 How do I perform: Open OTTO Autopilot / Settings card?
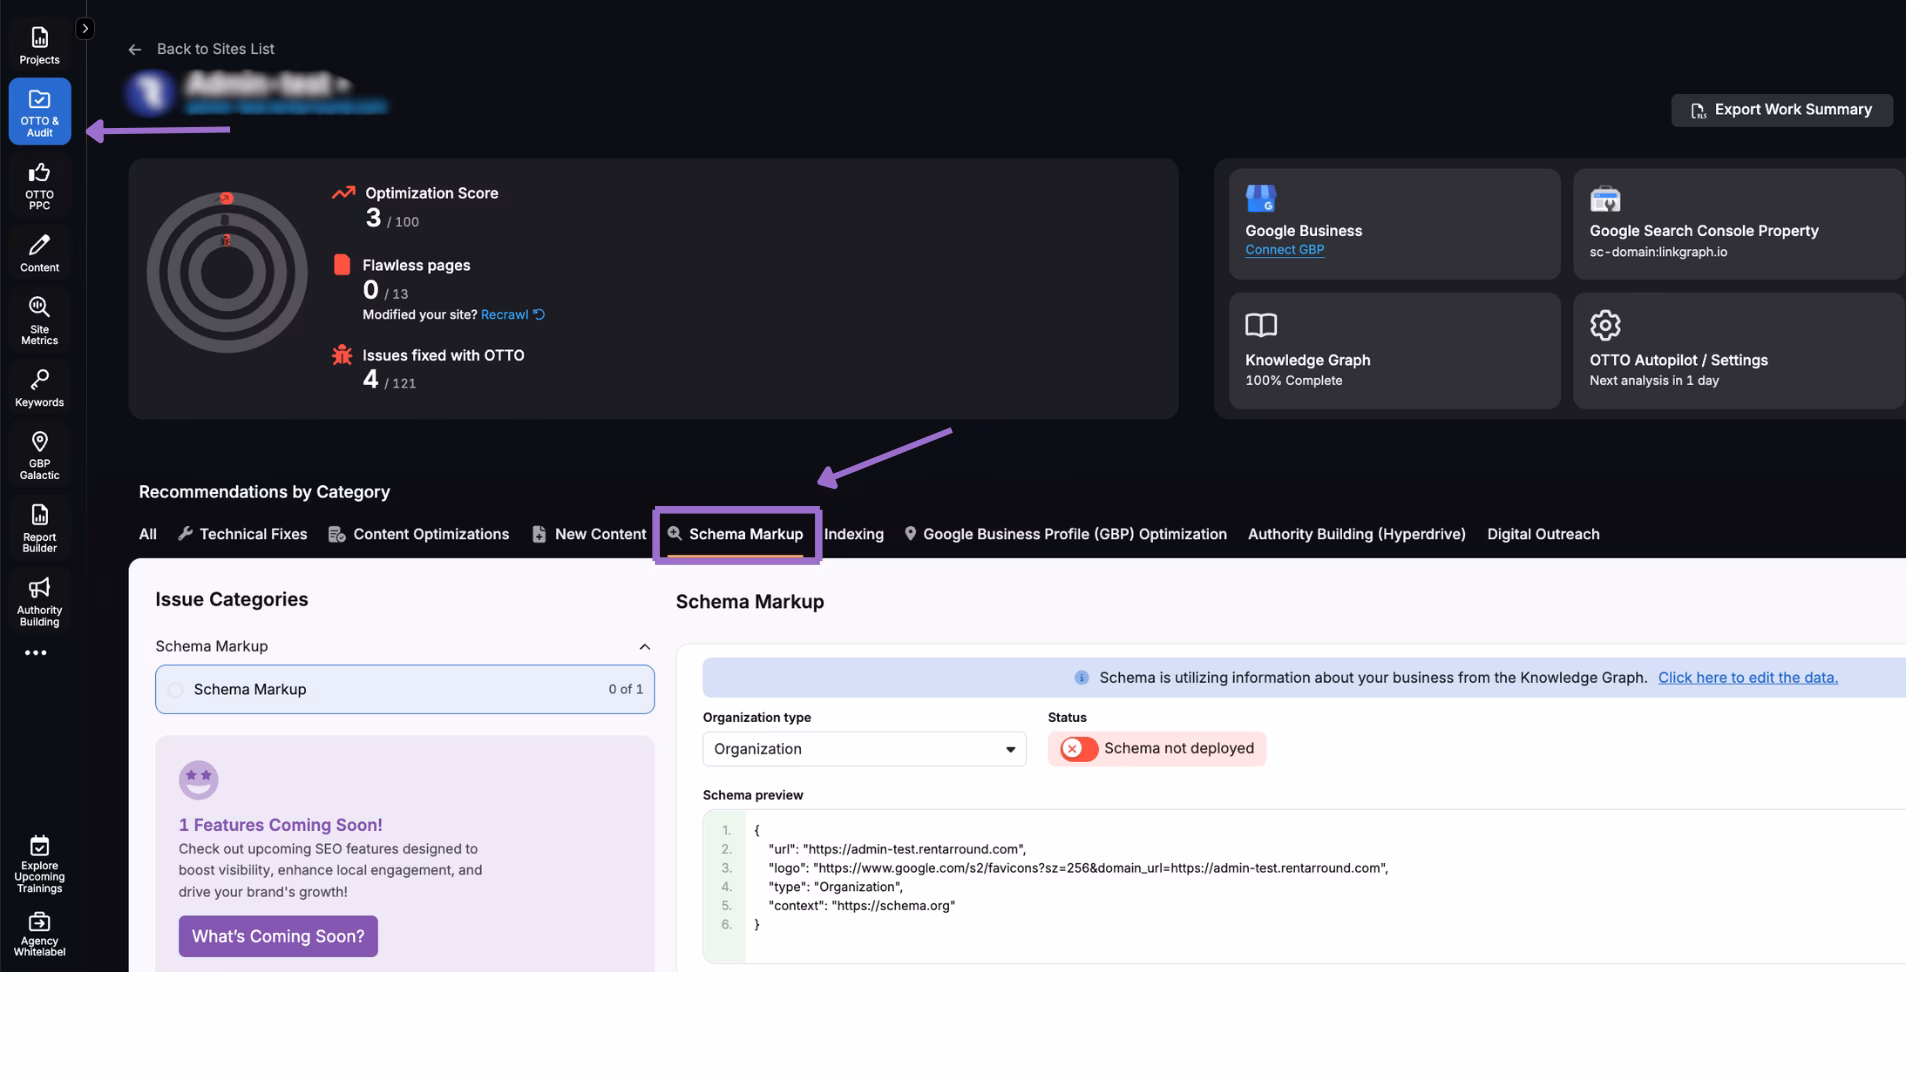[x=1737, y=351]
